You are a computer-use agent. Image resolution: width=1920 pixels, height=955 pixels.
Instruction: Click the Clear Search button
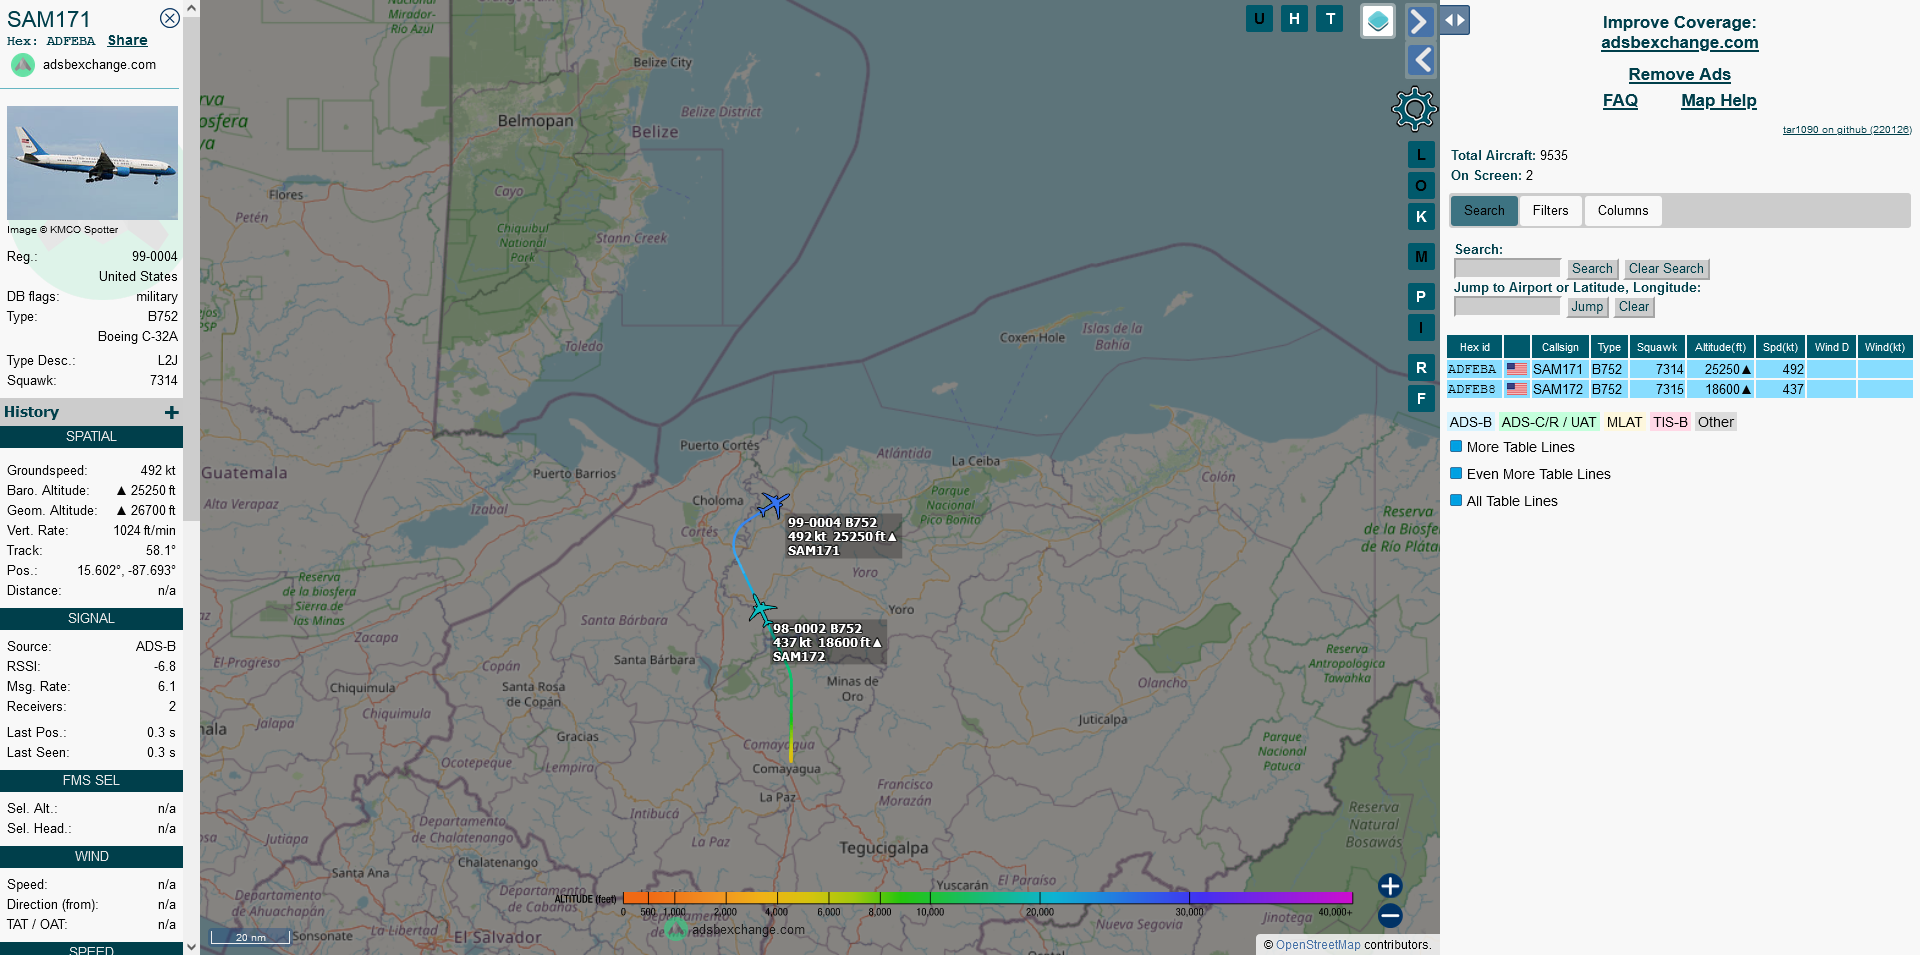(x=1666, y=268)
